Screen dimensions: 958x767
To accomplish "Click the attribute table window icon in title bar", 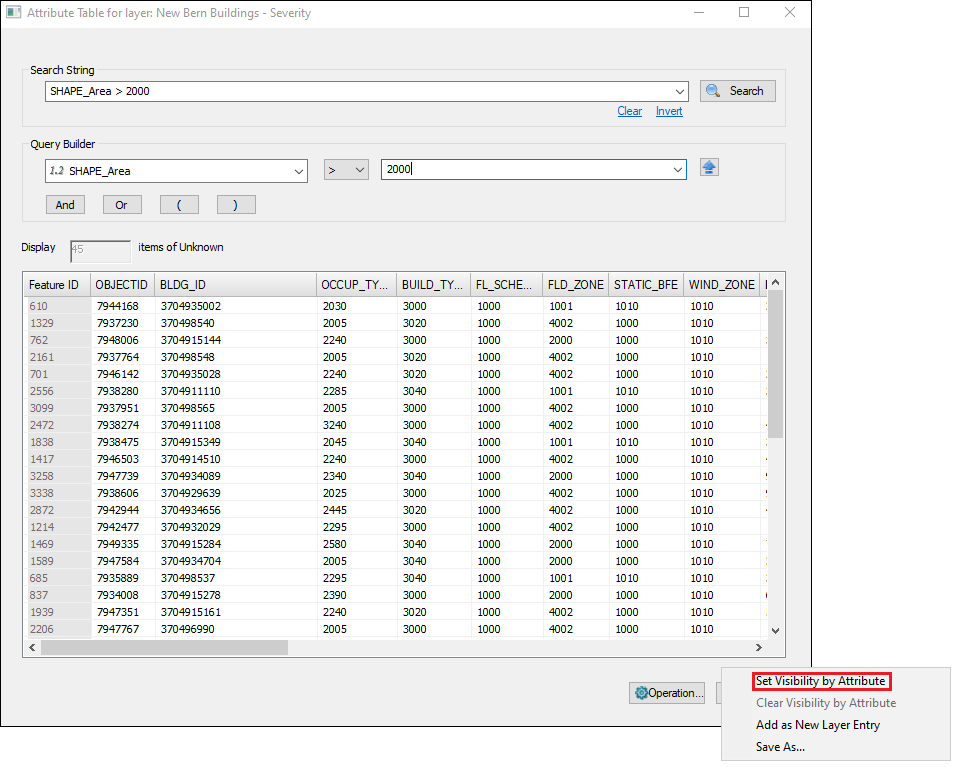I will pos(13,12).
